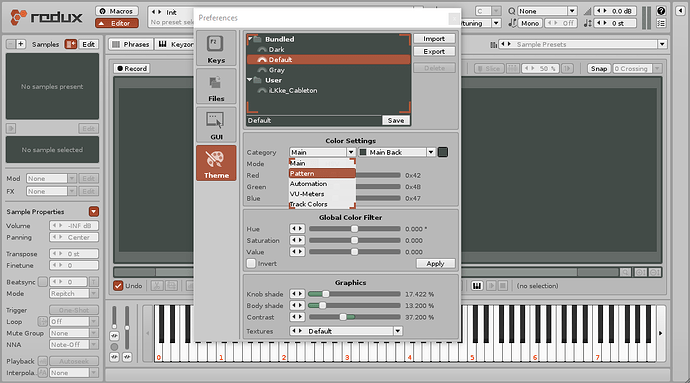Click the play sample icon below sample list

(x=11, y=129)
